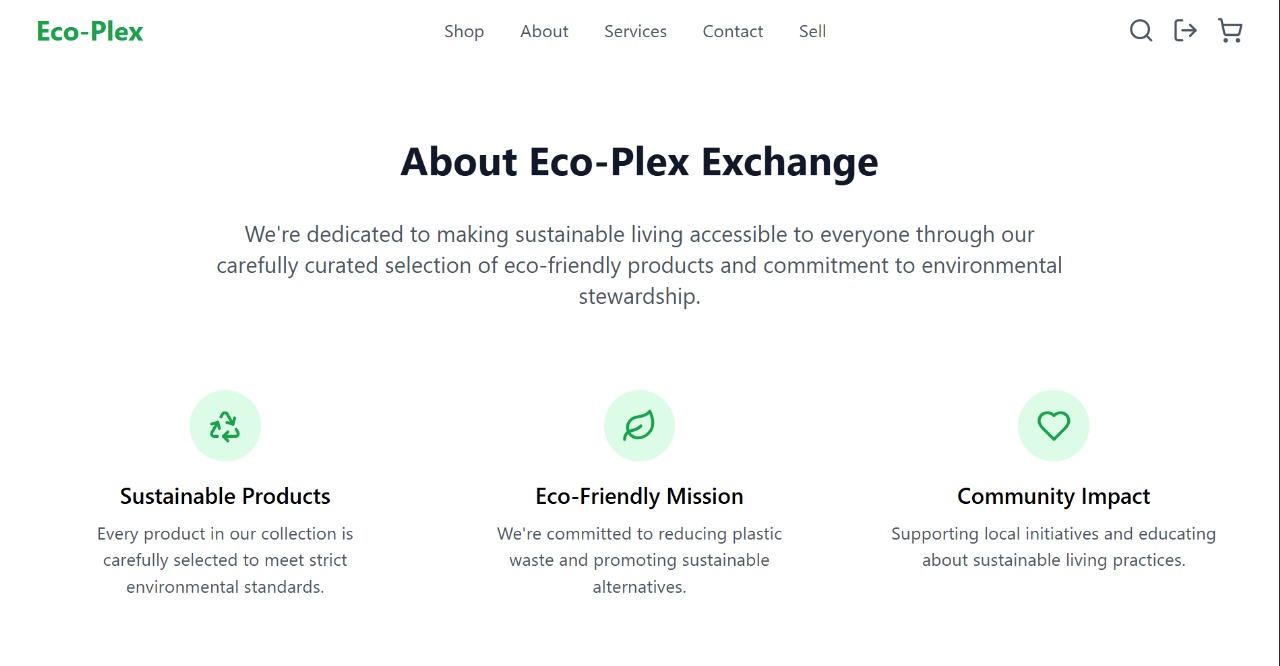Viewport: 1280px width, 666px height.
Task: Click the logout arrow icon
Action: click(1185, 31)
